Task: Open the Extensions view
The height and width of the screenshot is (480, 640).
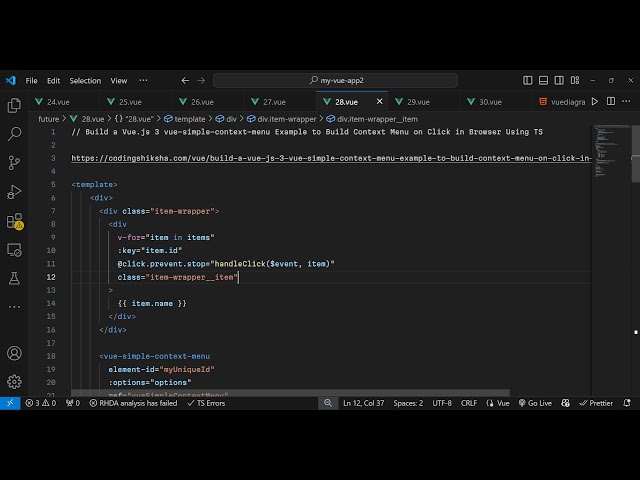Action: pos(14,221)
